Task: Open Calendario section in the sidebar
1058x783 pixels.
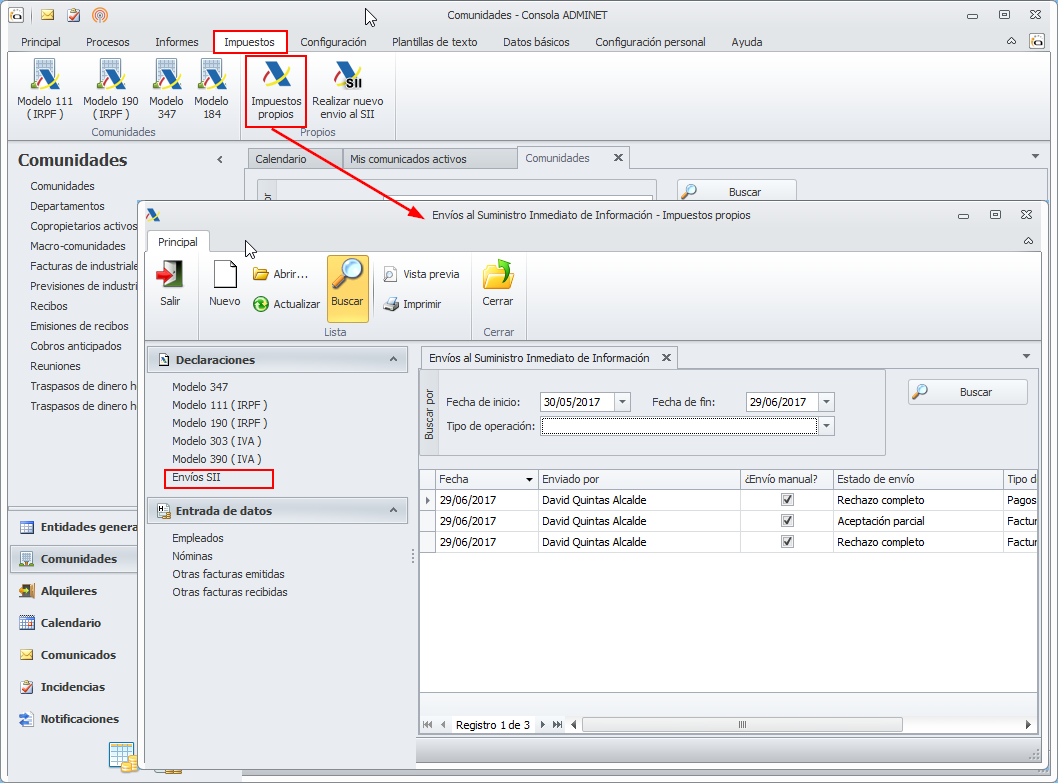Action: click(70, 623)
